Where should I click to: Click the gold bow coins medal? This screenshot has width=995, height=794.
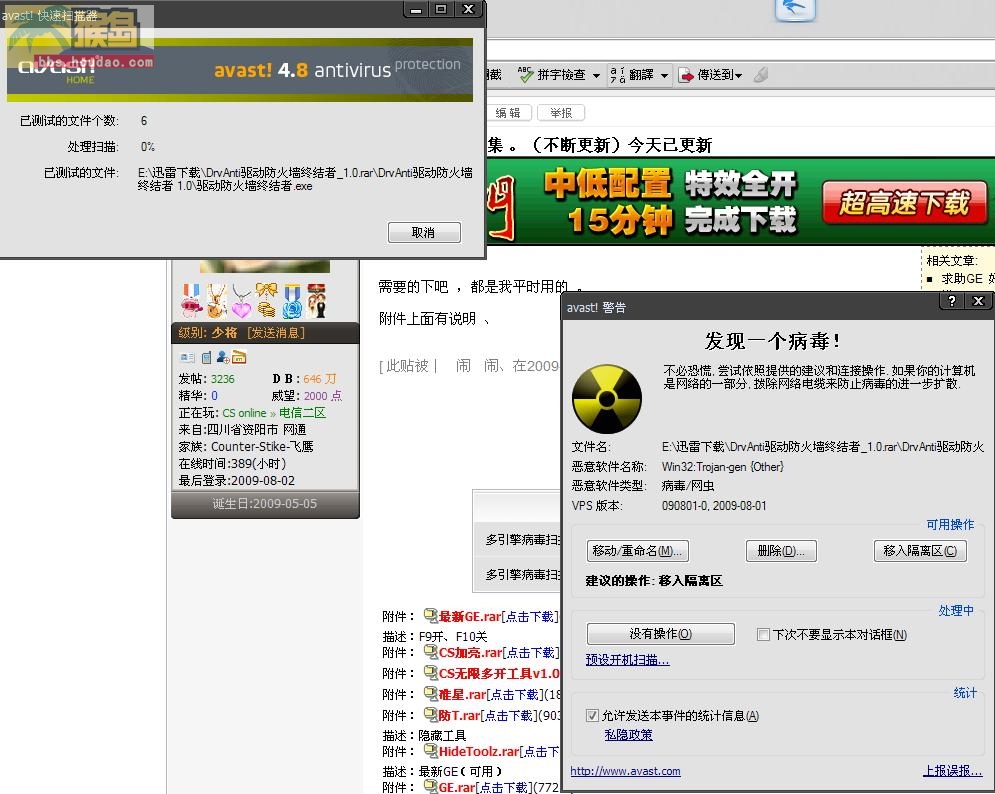(267, 301)
